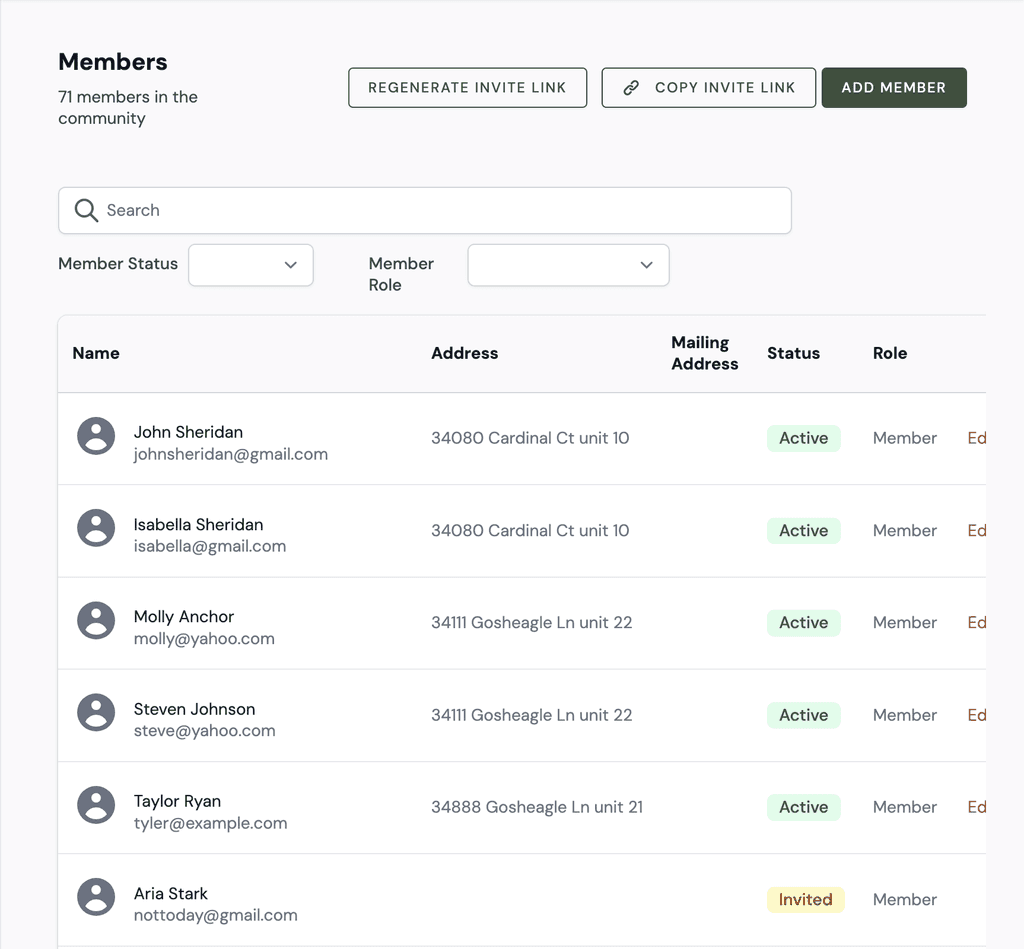The image size is (1024, 949).
Task: Click email steve@yahoo.com
Action: pos(204,731)
